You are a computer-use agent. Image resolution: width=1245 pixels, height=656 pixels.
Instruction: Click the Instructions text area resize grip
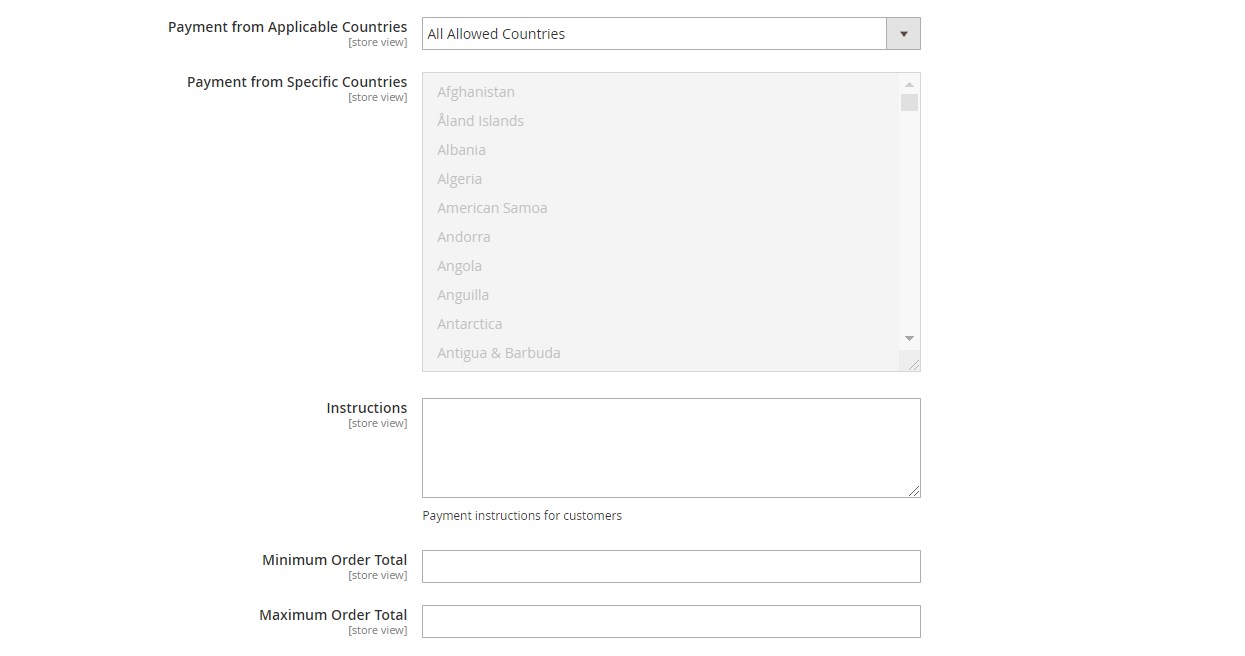pos(914,491)
